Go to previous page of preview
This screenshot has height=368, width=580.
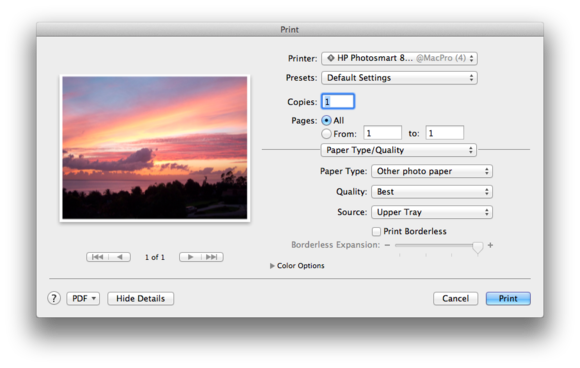point(119,257)
